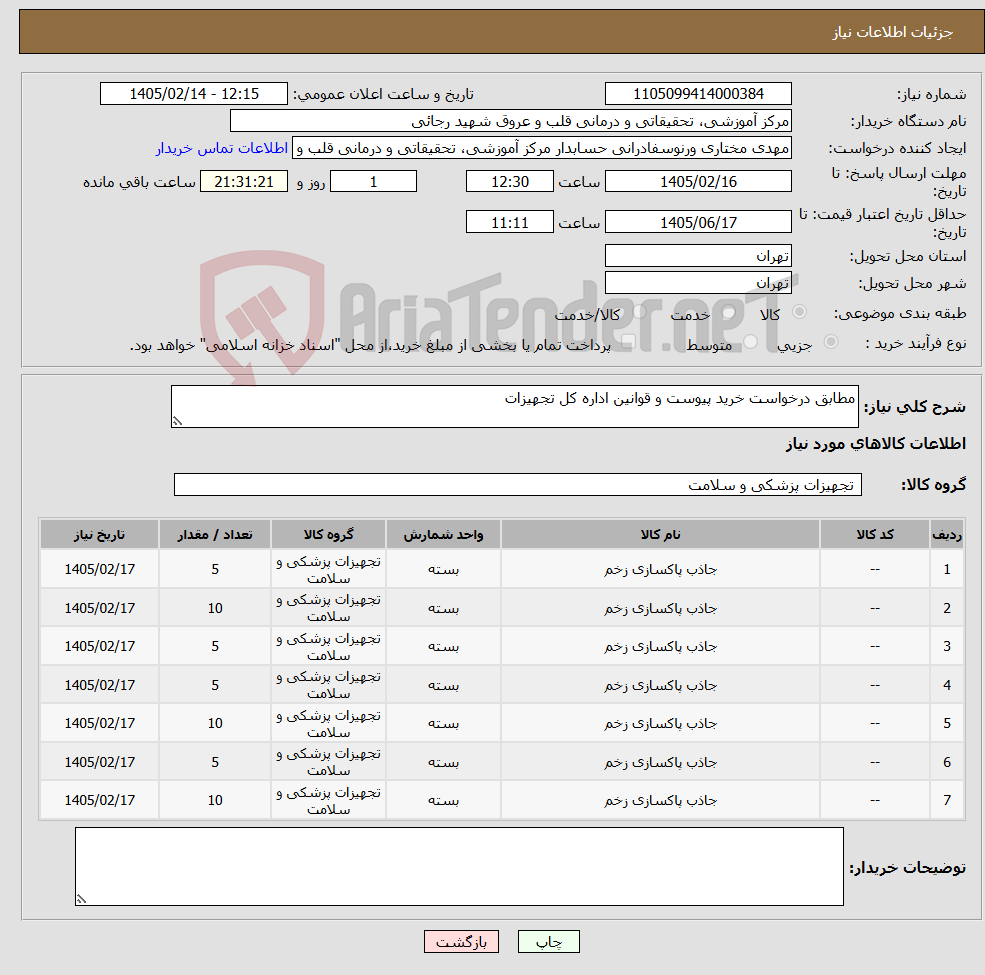Click the deadline time field 12:30

coord(509,182)
